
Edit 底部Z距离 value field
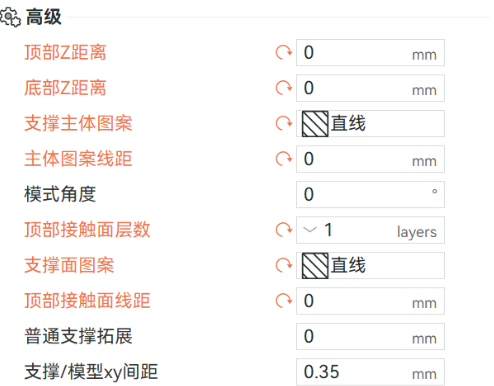point(370,88)
